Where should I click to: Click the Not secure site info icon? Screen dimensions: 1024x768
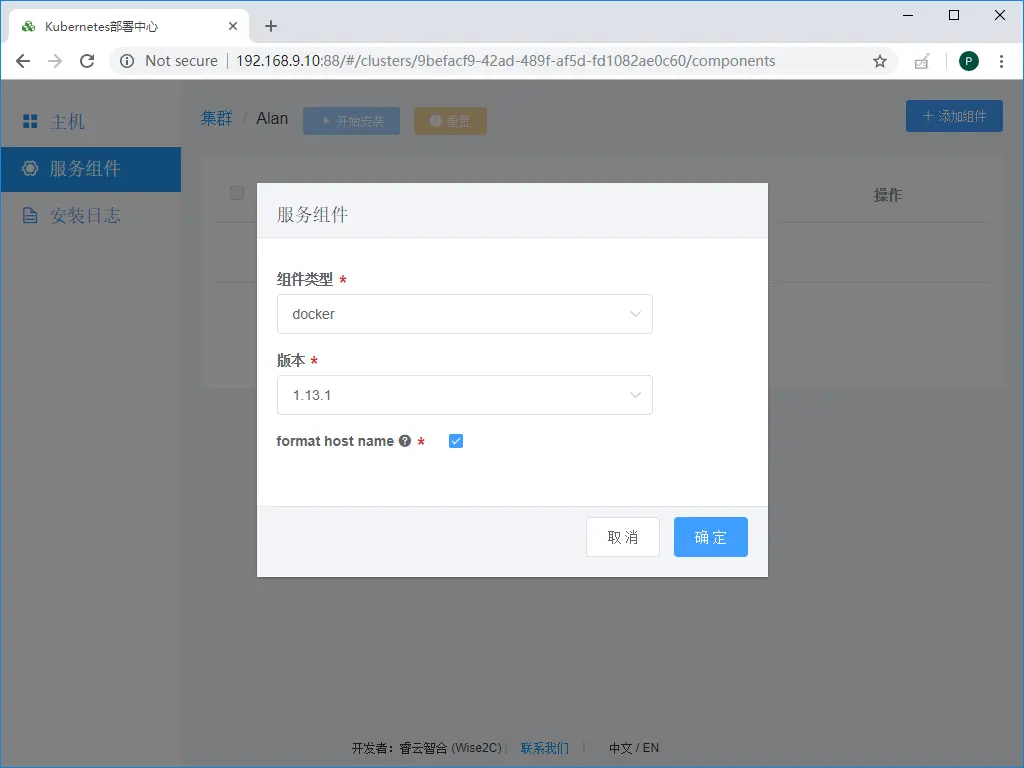tap(127, 61)
